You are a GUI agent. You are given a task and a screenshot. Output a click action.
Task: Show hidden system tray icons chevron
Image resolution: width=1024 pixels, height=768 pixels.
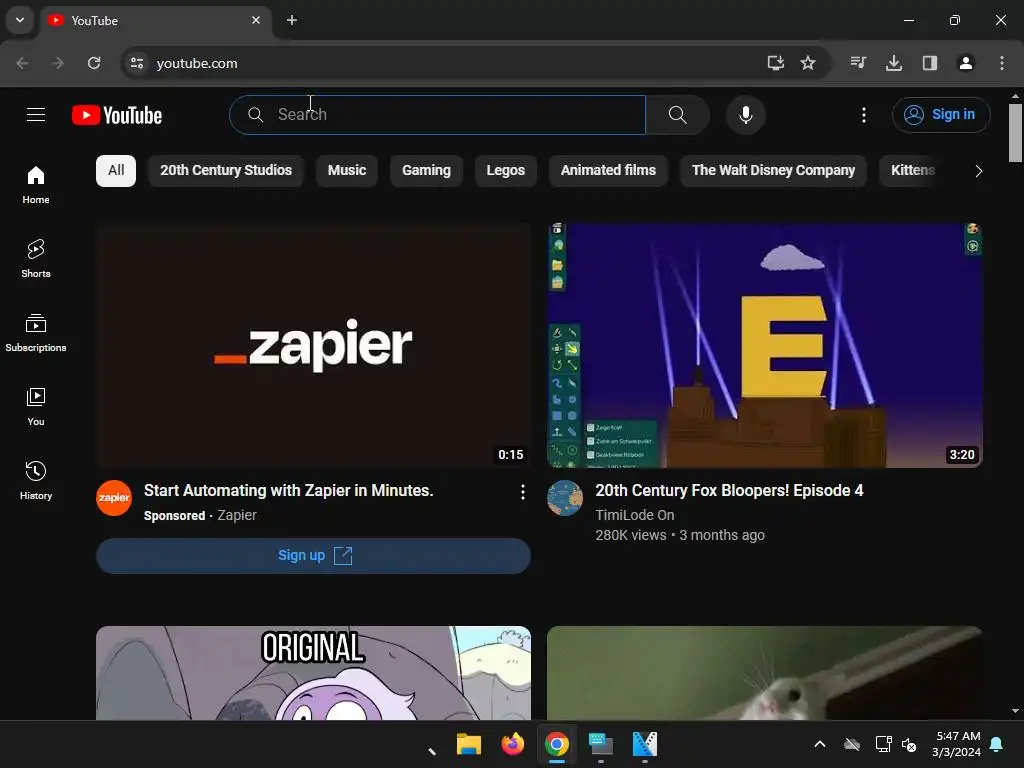820,744
